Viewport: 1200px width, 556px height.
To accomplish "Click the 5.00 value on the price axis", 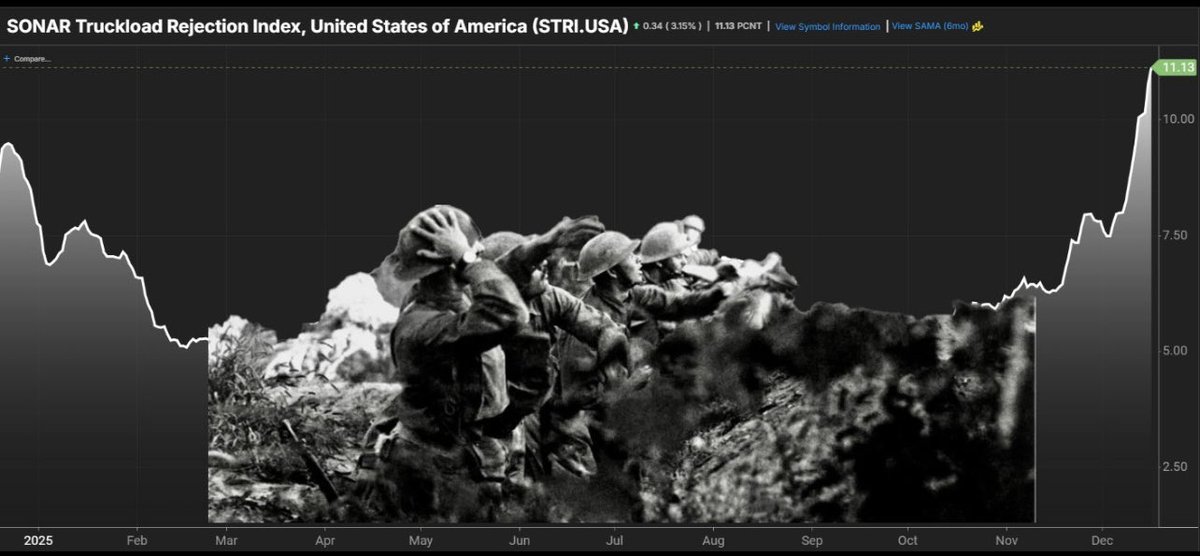I will tap(1177, 351).
